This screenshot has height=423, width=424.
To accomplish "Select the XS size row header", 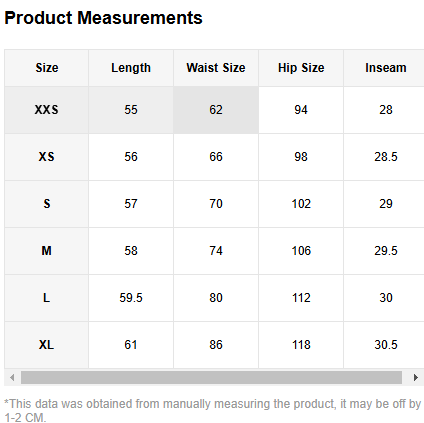I will [47, 157].
